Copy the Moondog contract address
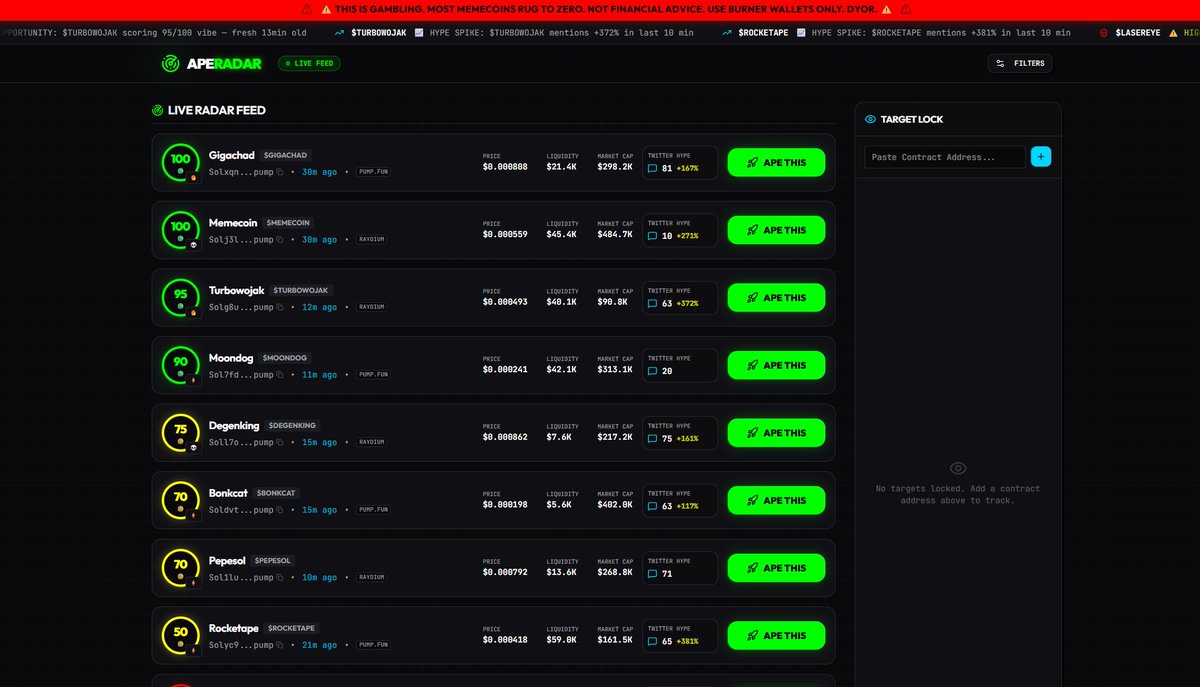Screen dimensions: 1200x687 click(280, 375)
